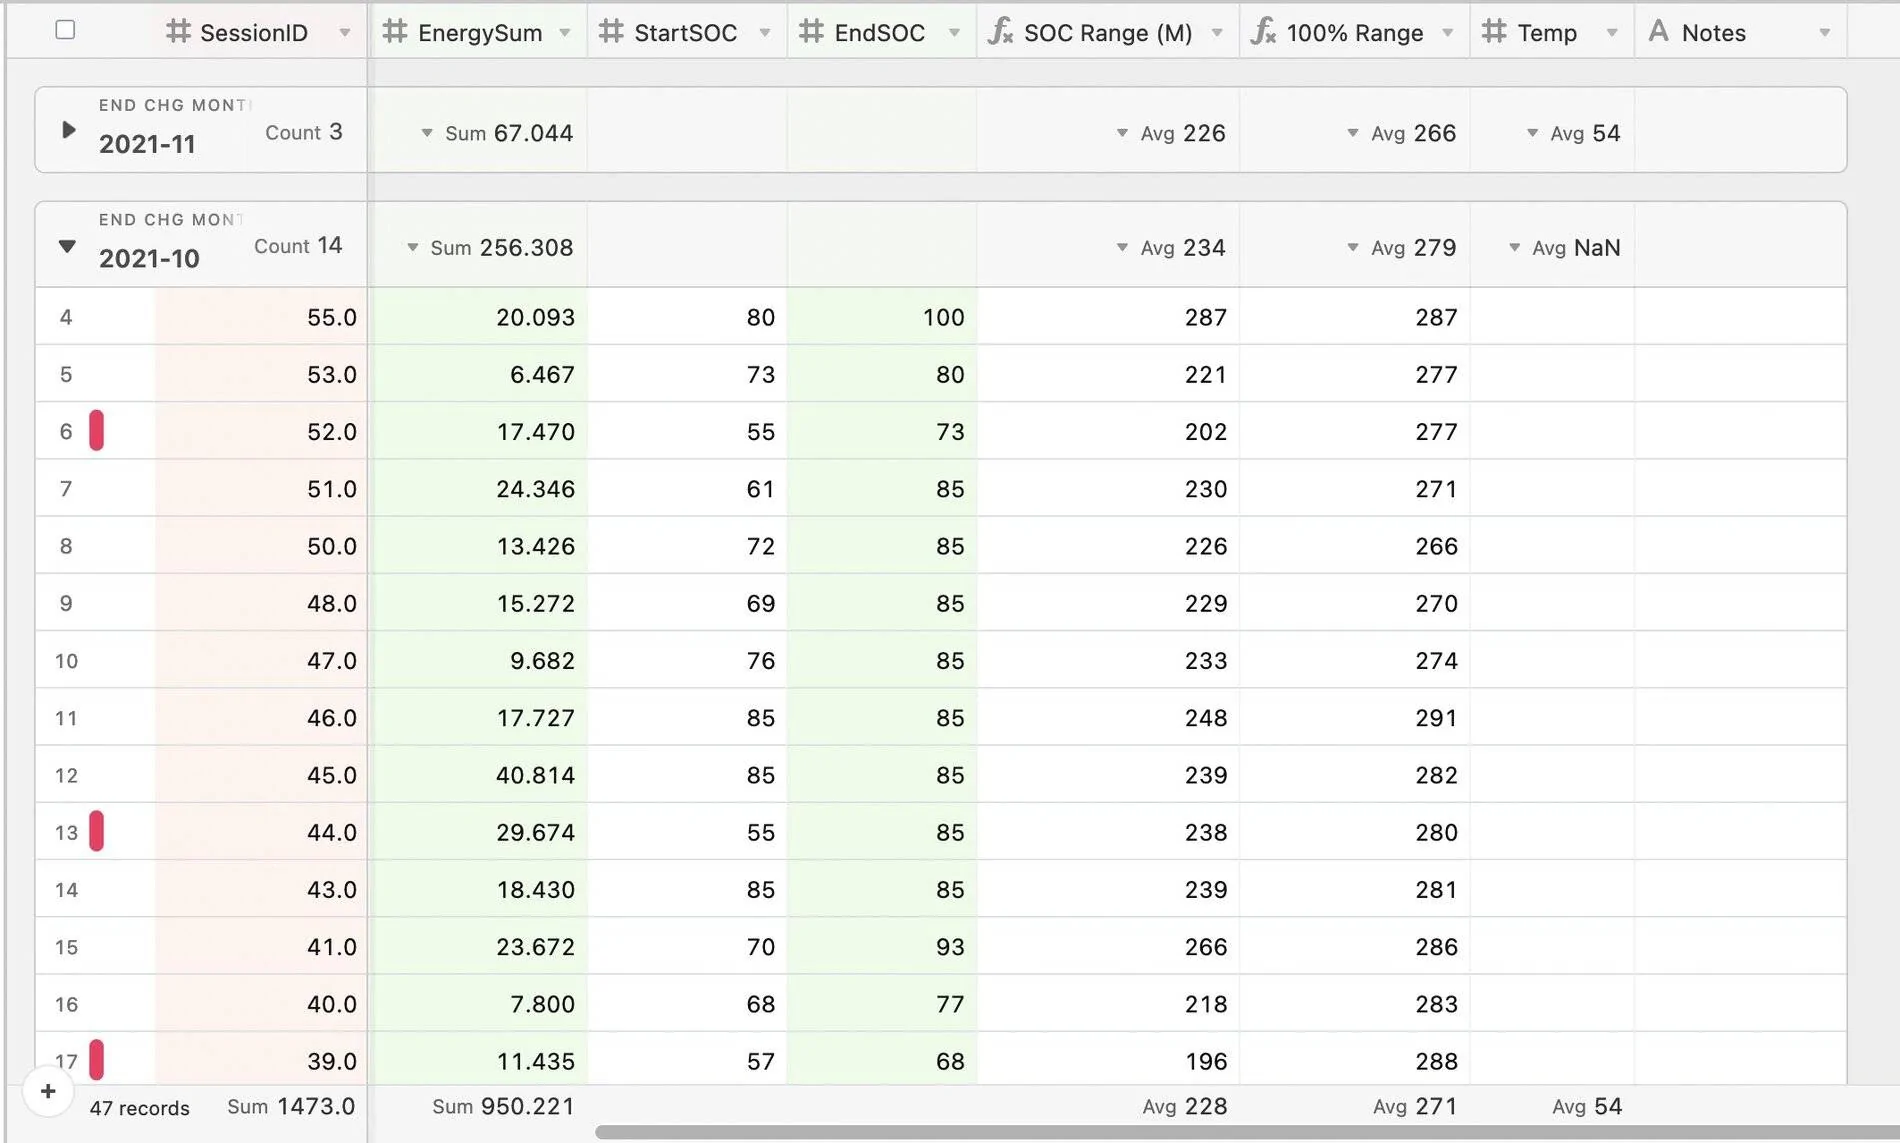Open the SessionID column dropdown arrow

(345, 33)
